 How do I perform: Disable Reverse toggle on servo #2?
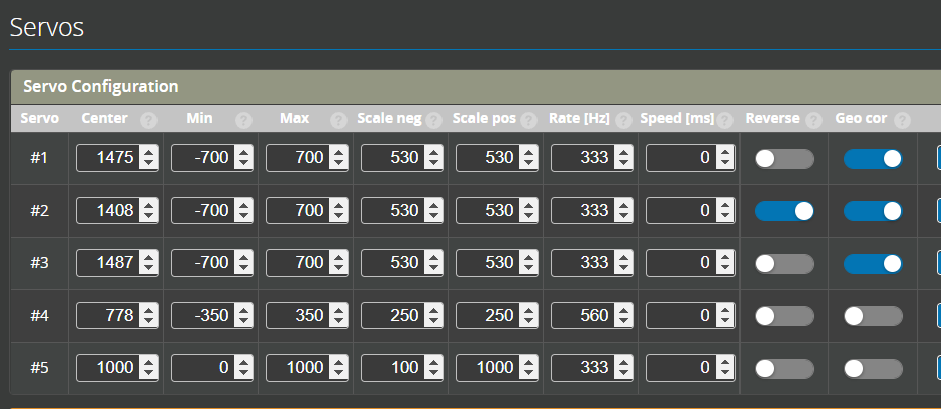784,211
